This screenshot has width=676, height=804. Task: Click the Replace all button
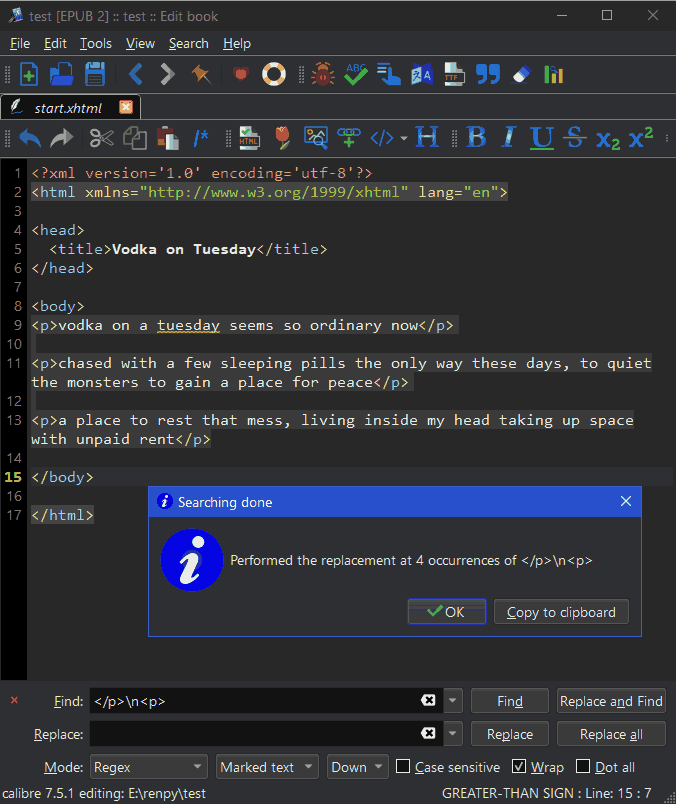[x=611, y=734]
